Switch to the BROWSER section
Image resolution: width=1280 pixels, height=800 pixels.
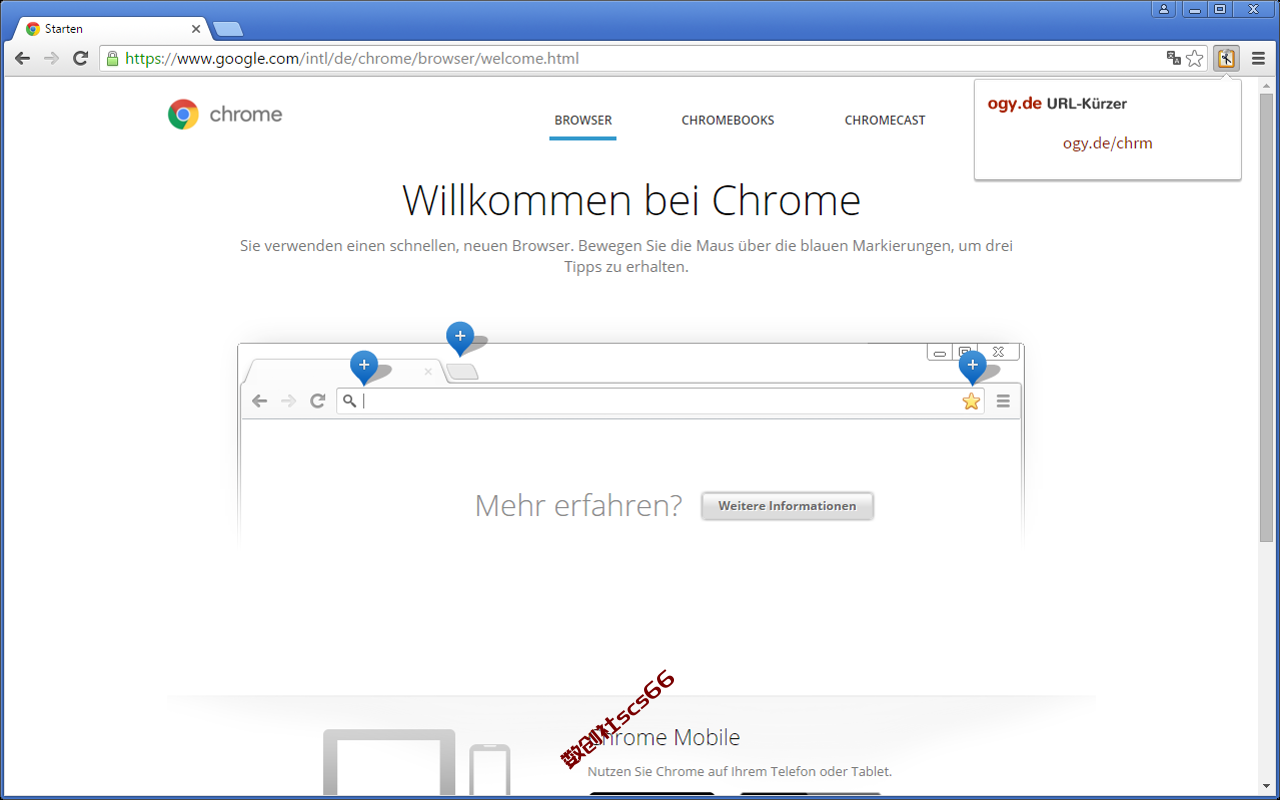coord(583,120)
